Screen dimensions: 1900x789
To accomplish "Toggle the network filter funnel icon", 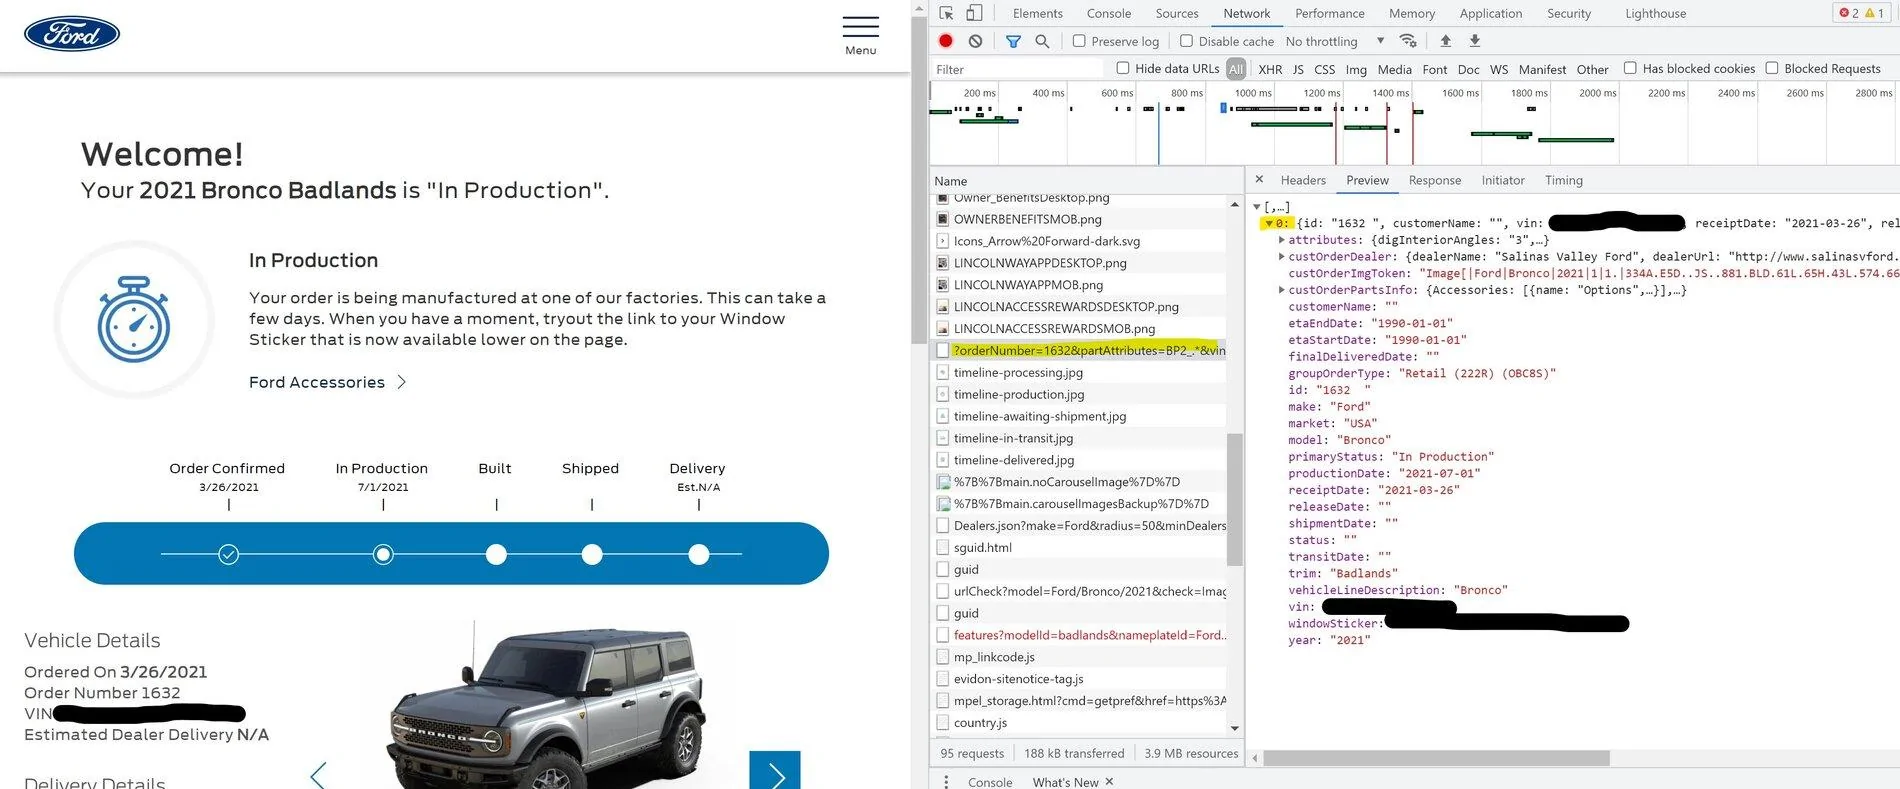I will 1013,41.
